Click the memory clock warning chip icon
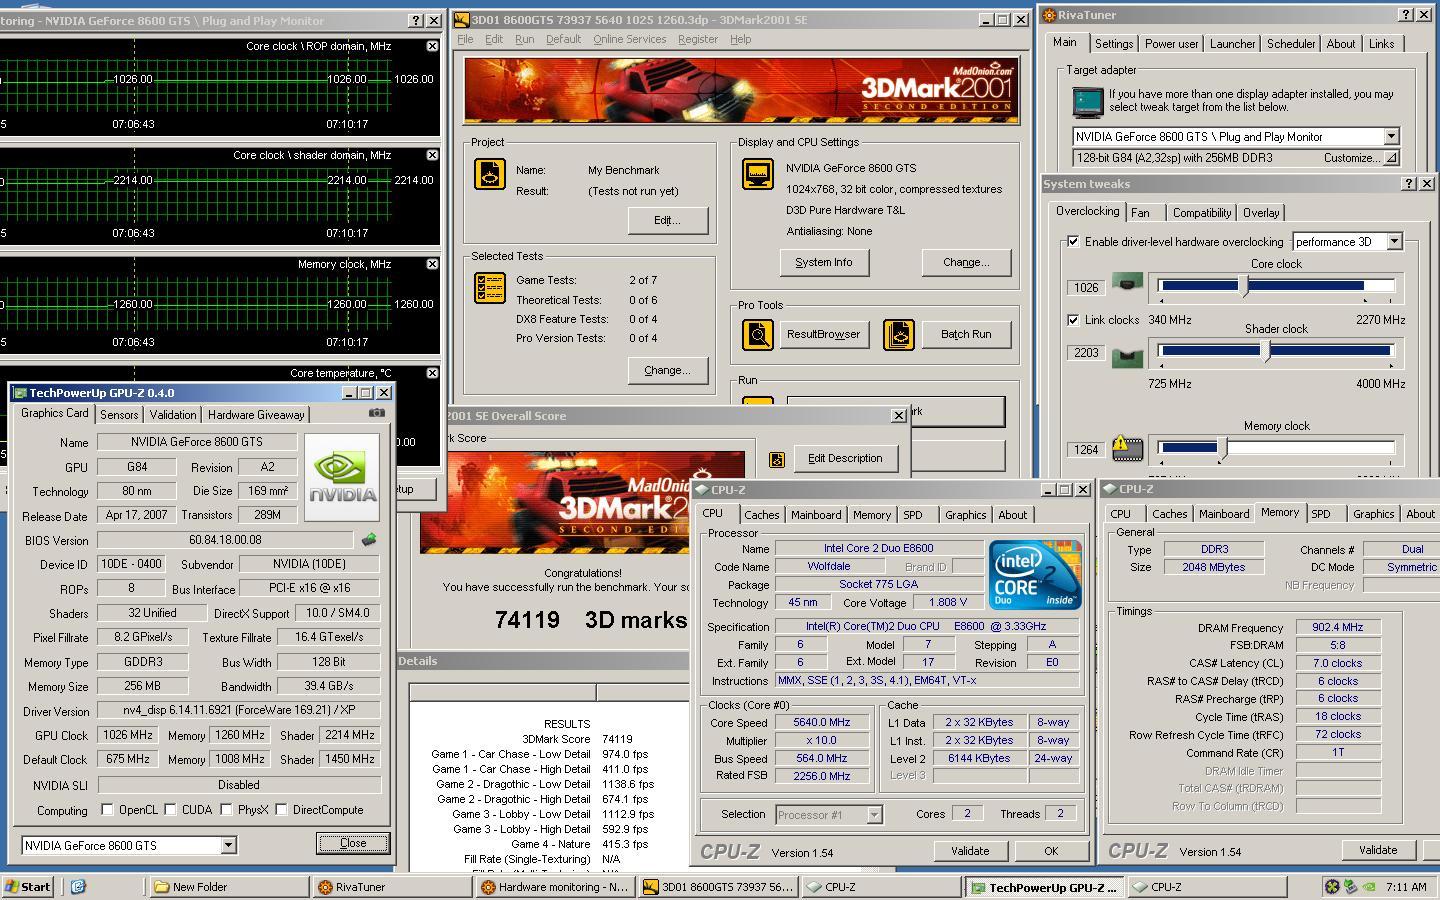 pos(1127,448)
